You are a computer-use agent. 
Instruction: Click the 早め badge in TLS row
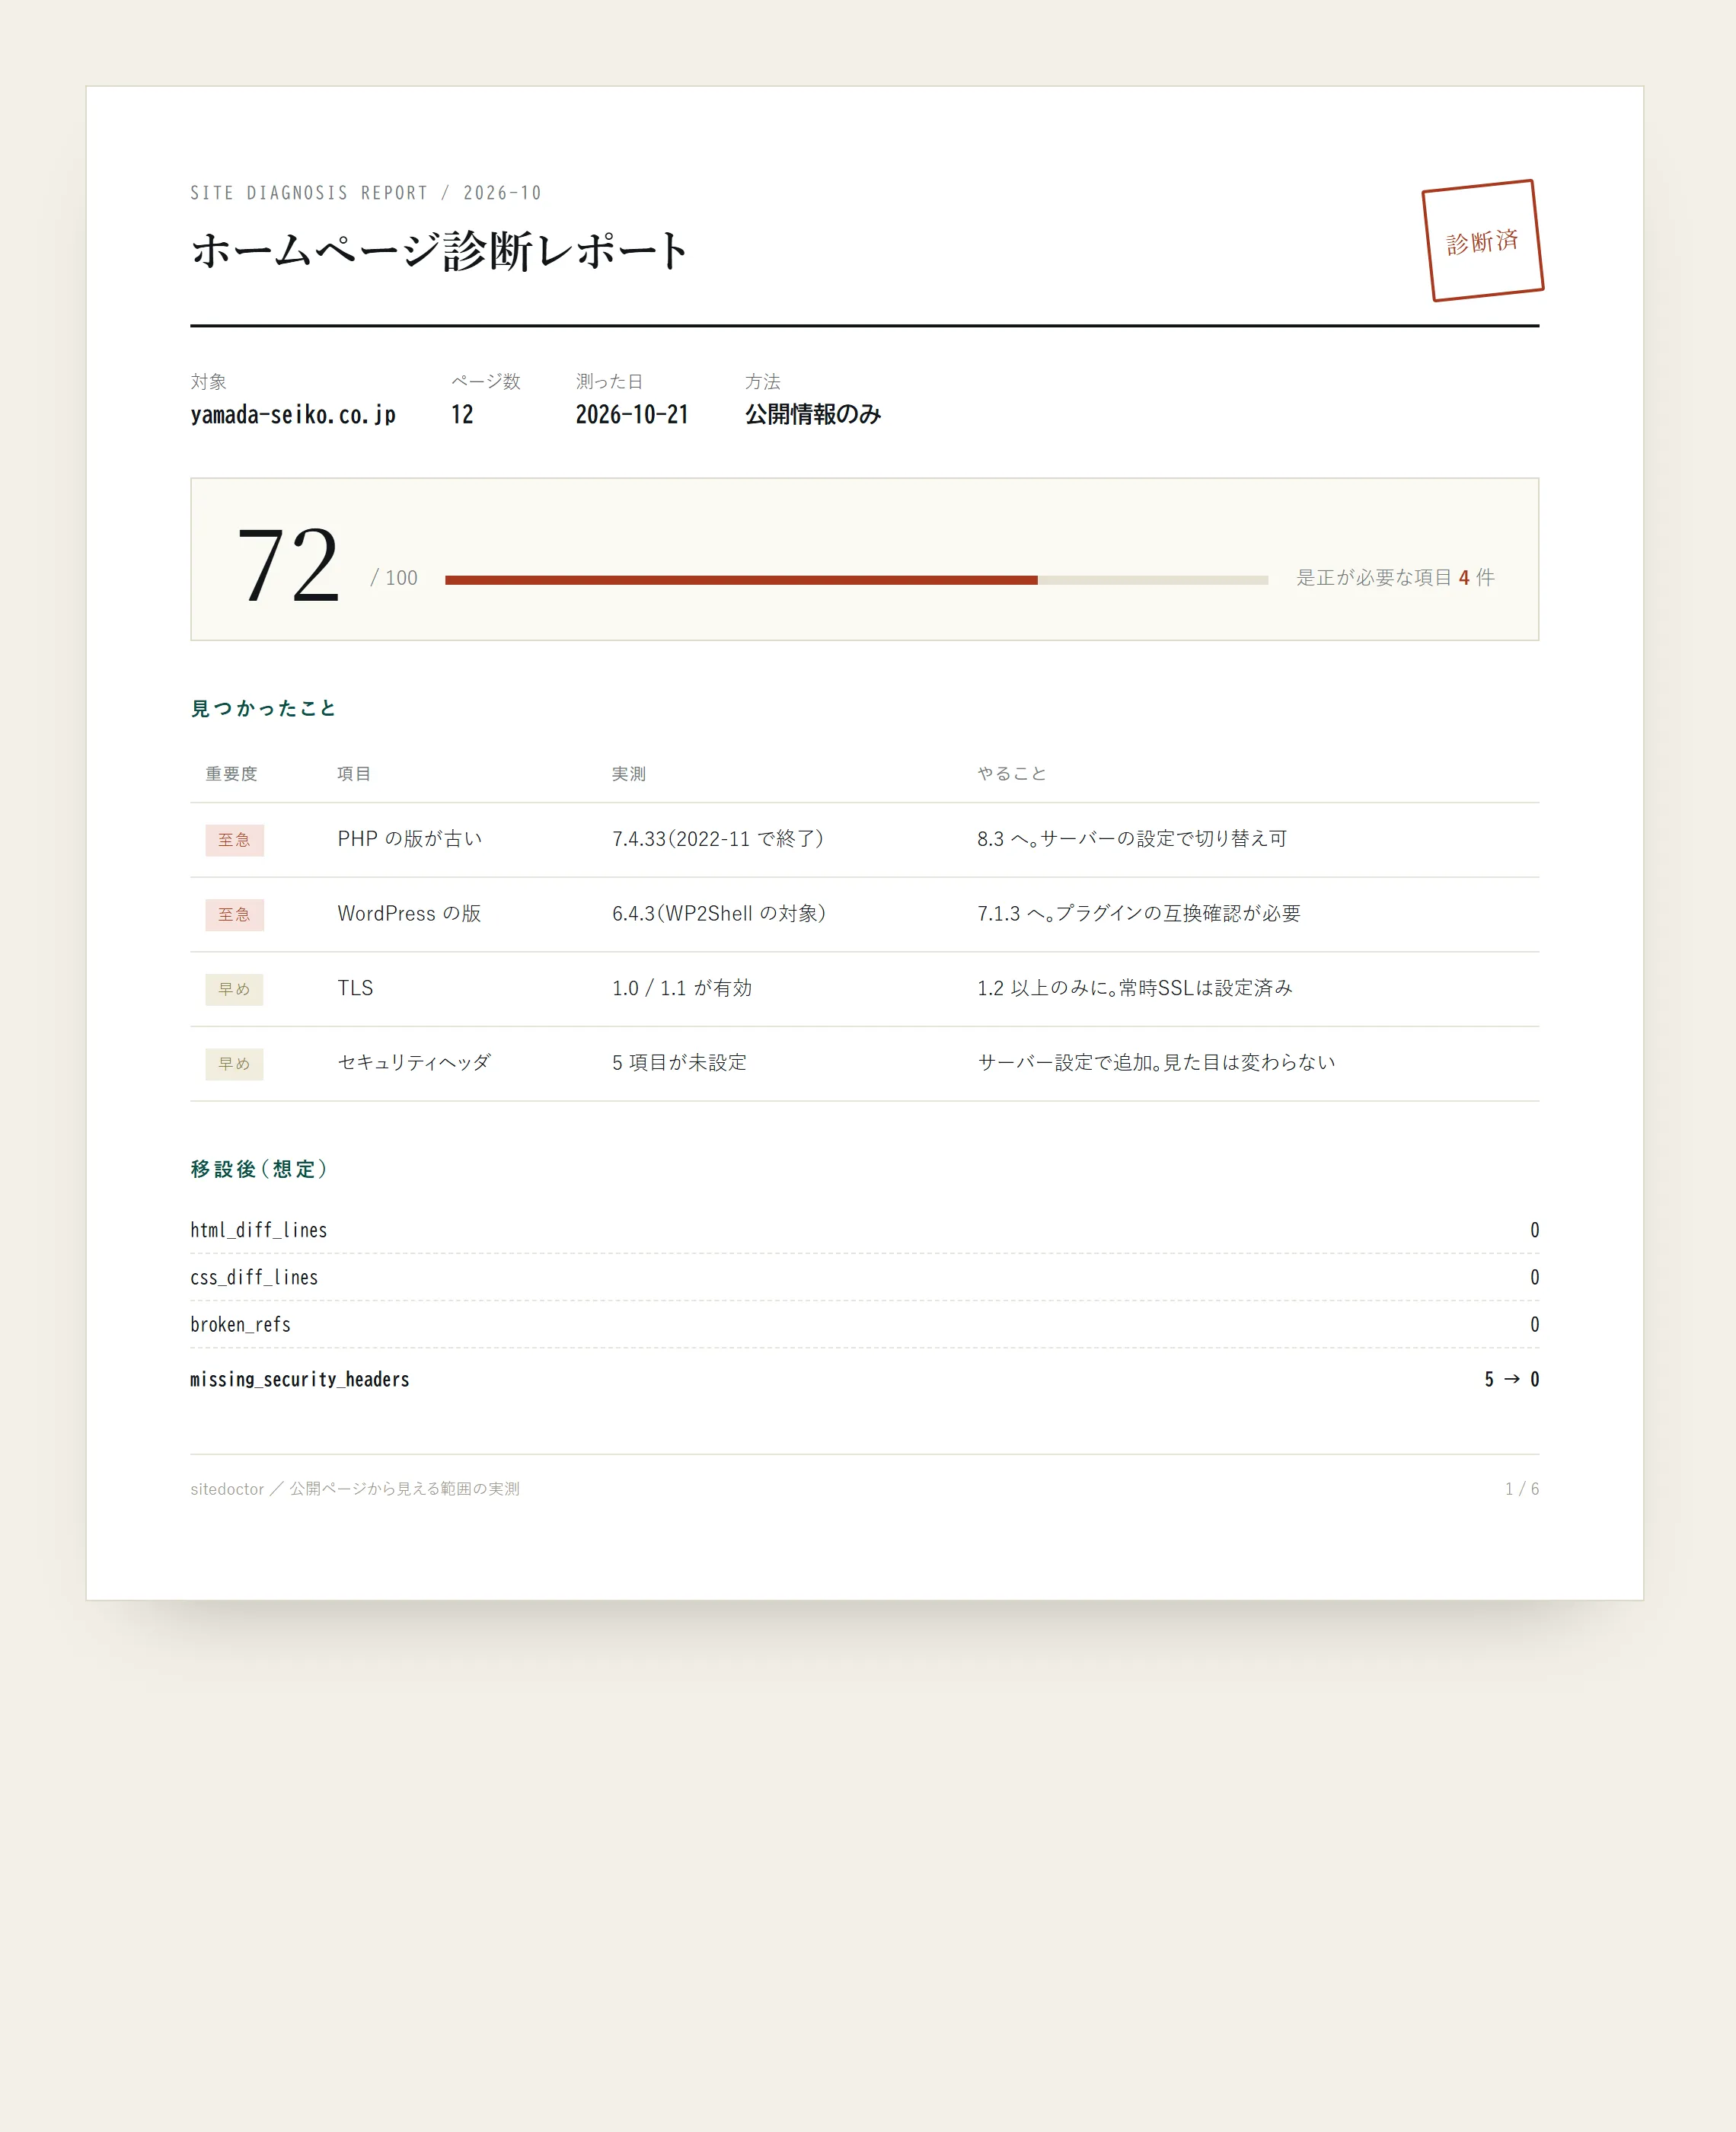pos(235,989)
